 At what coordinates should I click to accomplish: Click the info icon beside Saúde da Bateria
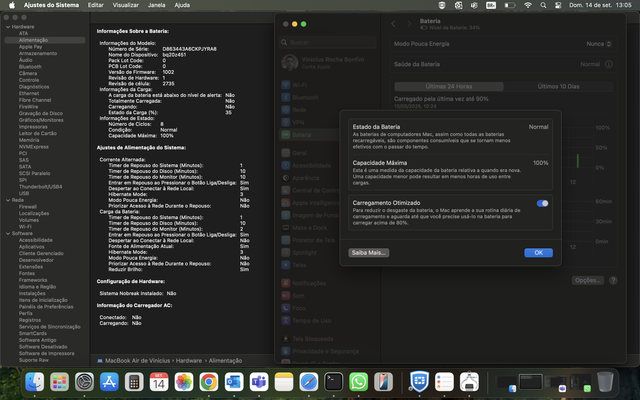(x=609, y=64)
